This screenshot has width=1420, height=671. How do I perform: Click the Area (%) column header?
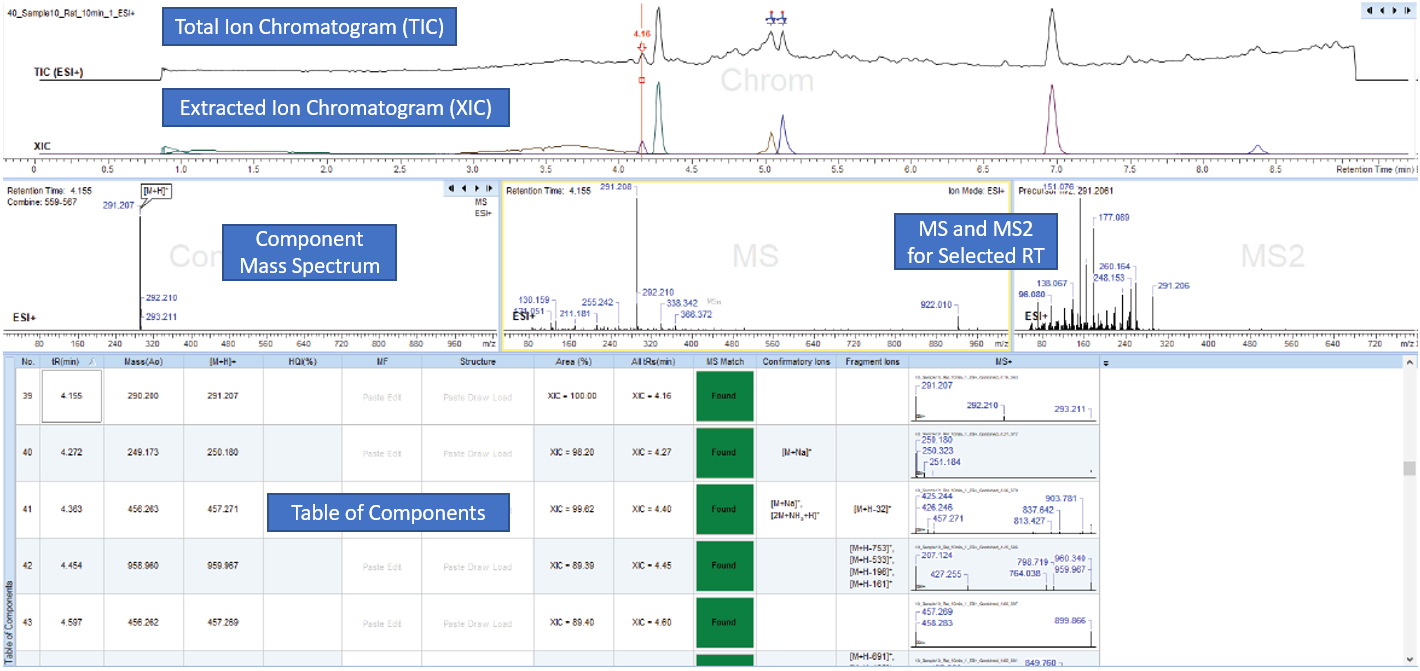(x=572, y=361)
